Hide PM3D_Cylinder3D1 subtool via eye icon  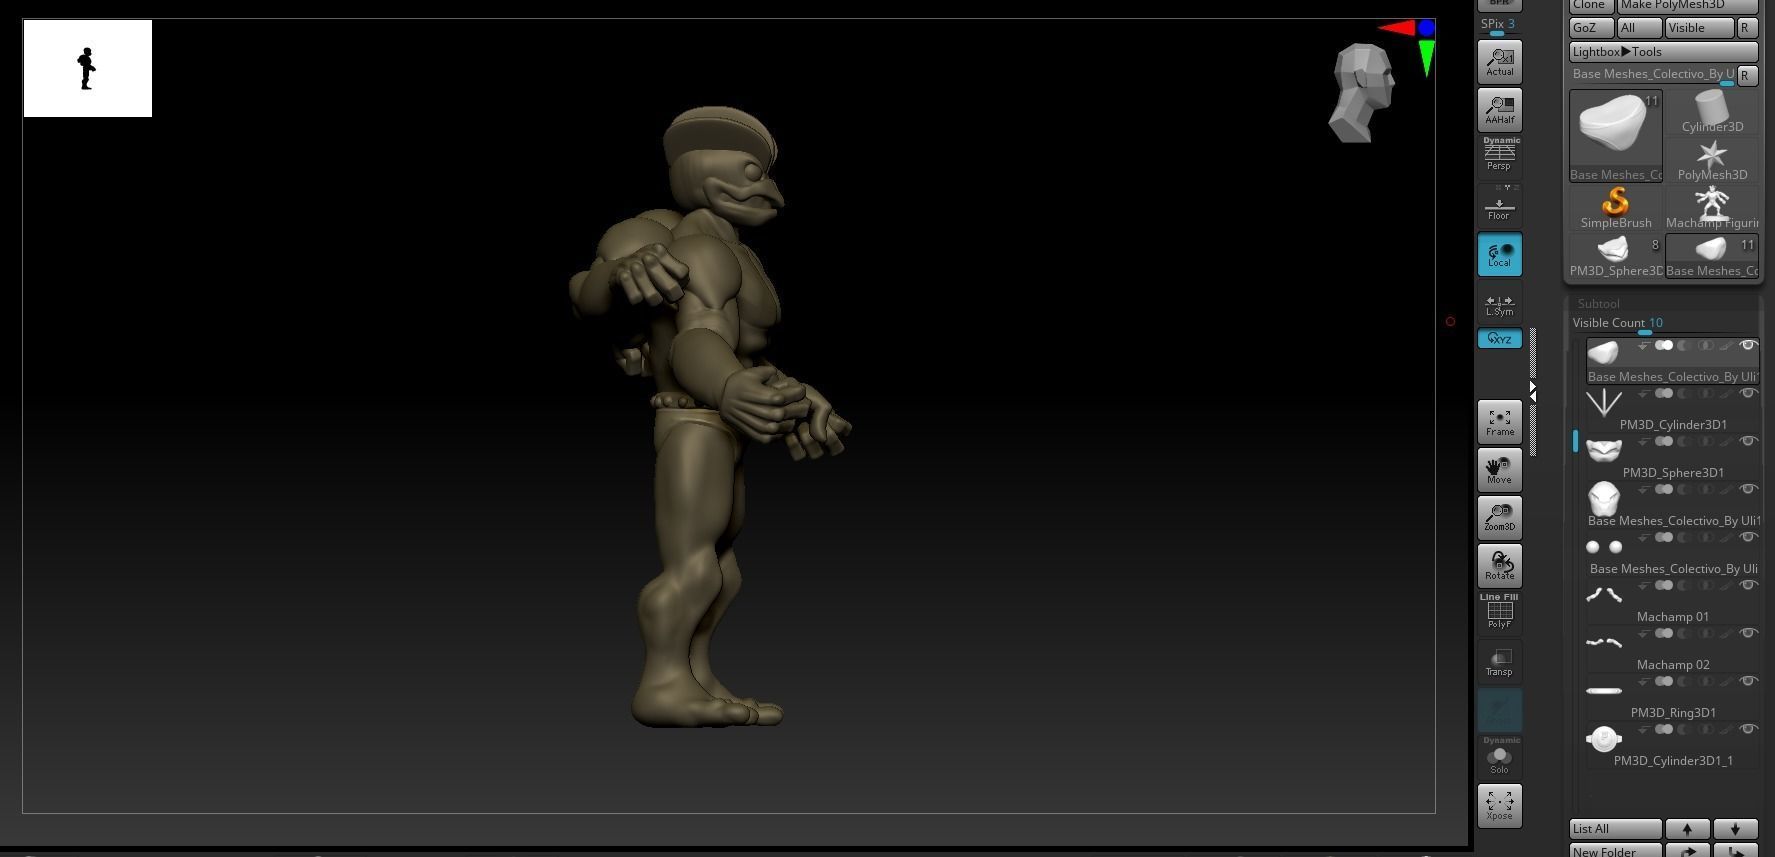coord(1748,393)
